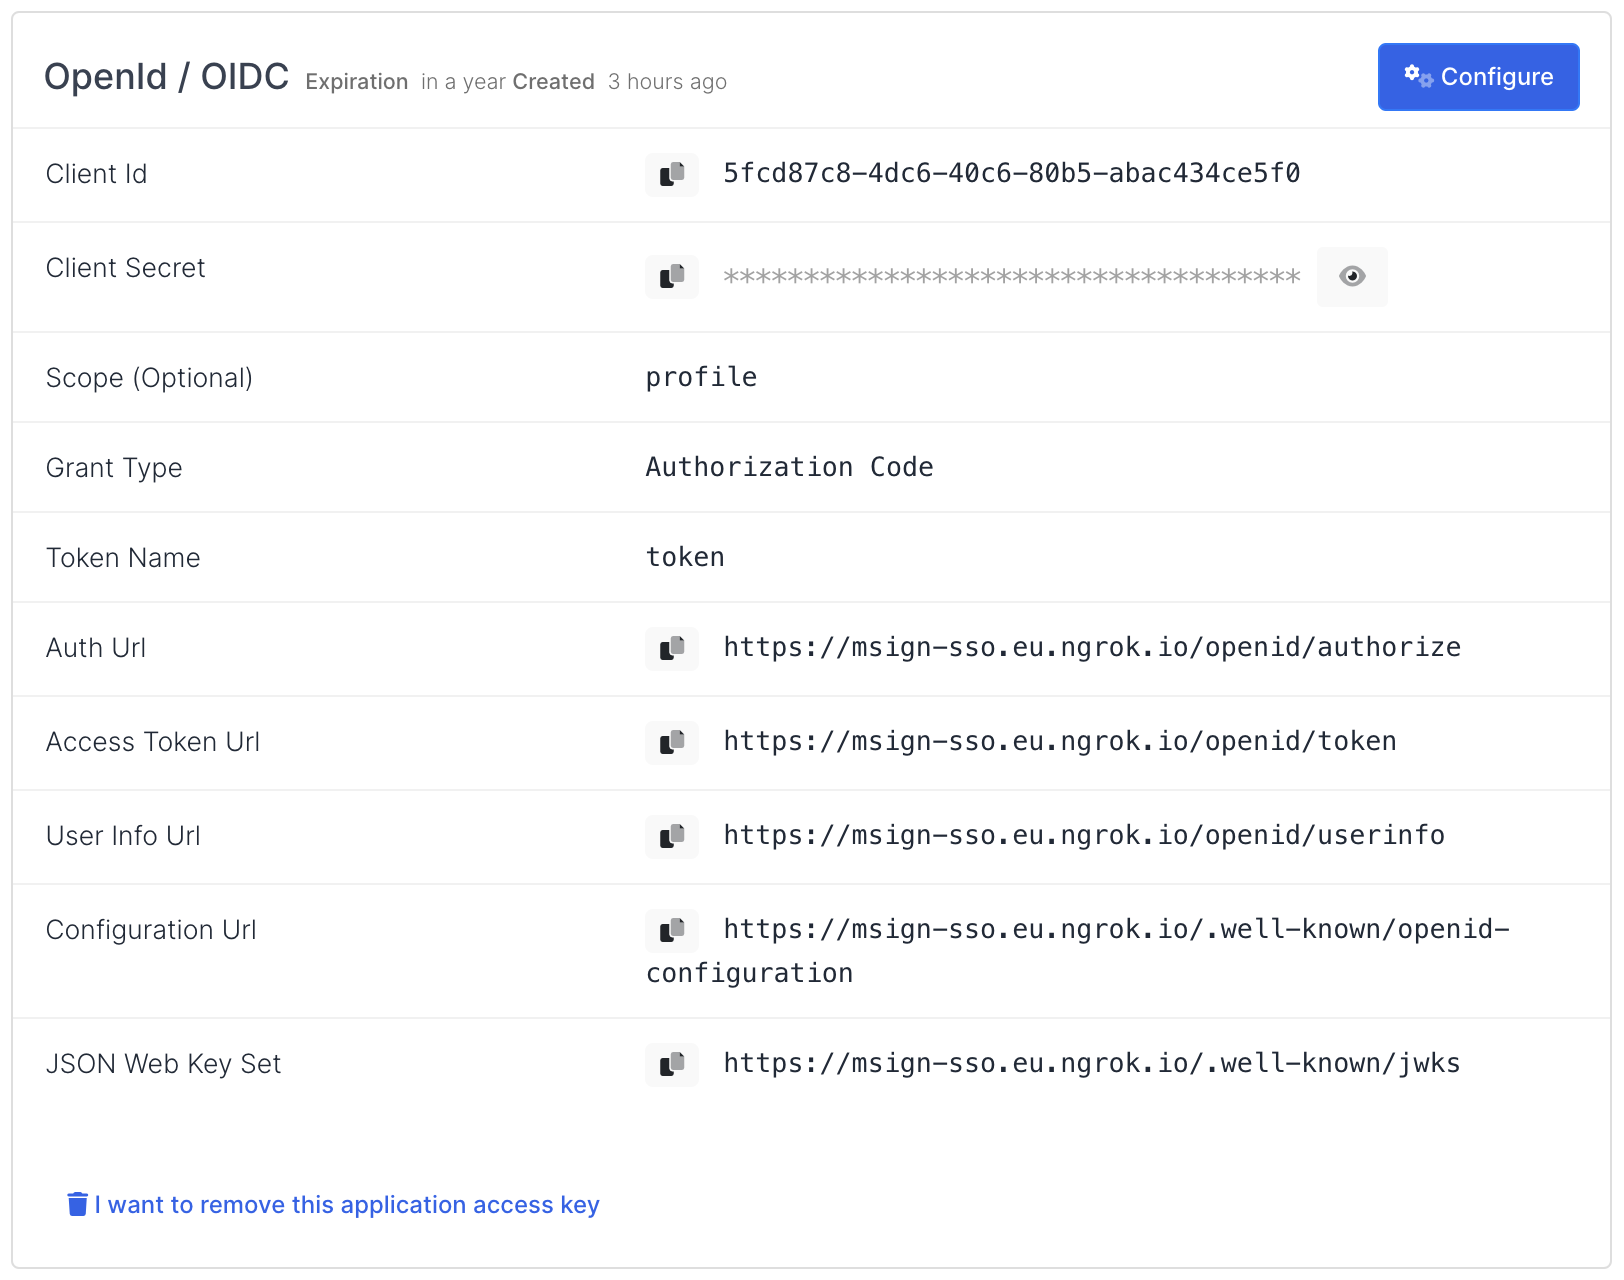Click the Authorization Code grant type value
Screen dimensions: 1624x1280
pyautogui.click(x=789, y=468)
